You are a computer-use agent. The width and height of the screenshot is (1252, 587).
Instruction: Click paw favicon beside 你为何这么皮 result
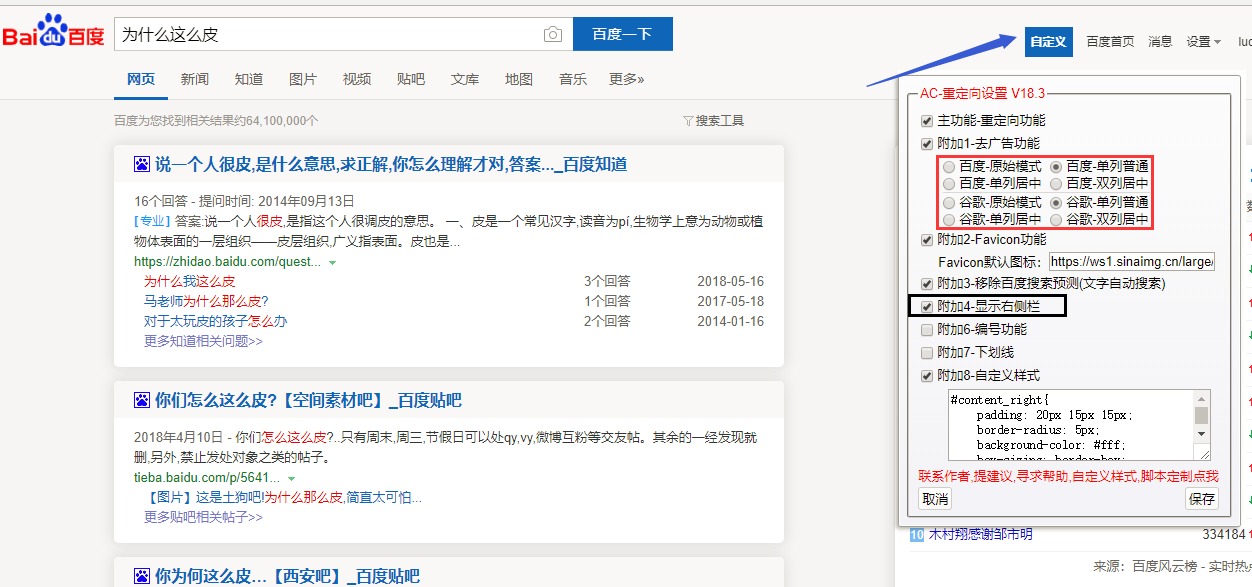point(142,576)
